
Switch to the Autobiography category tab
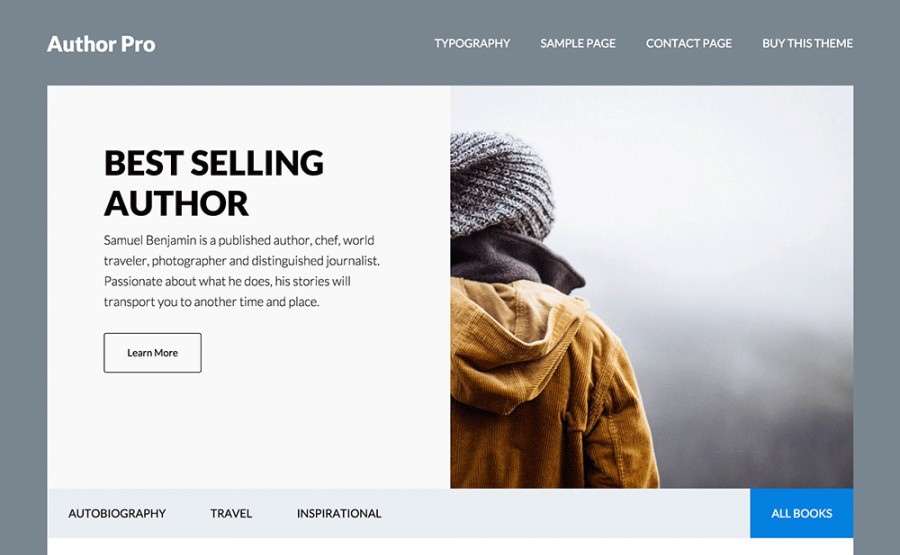(x=117, y=513)
